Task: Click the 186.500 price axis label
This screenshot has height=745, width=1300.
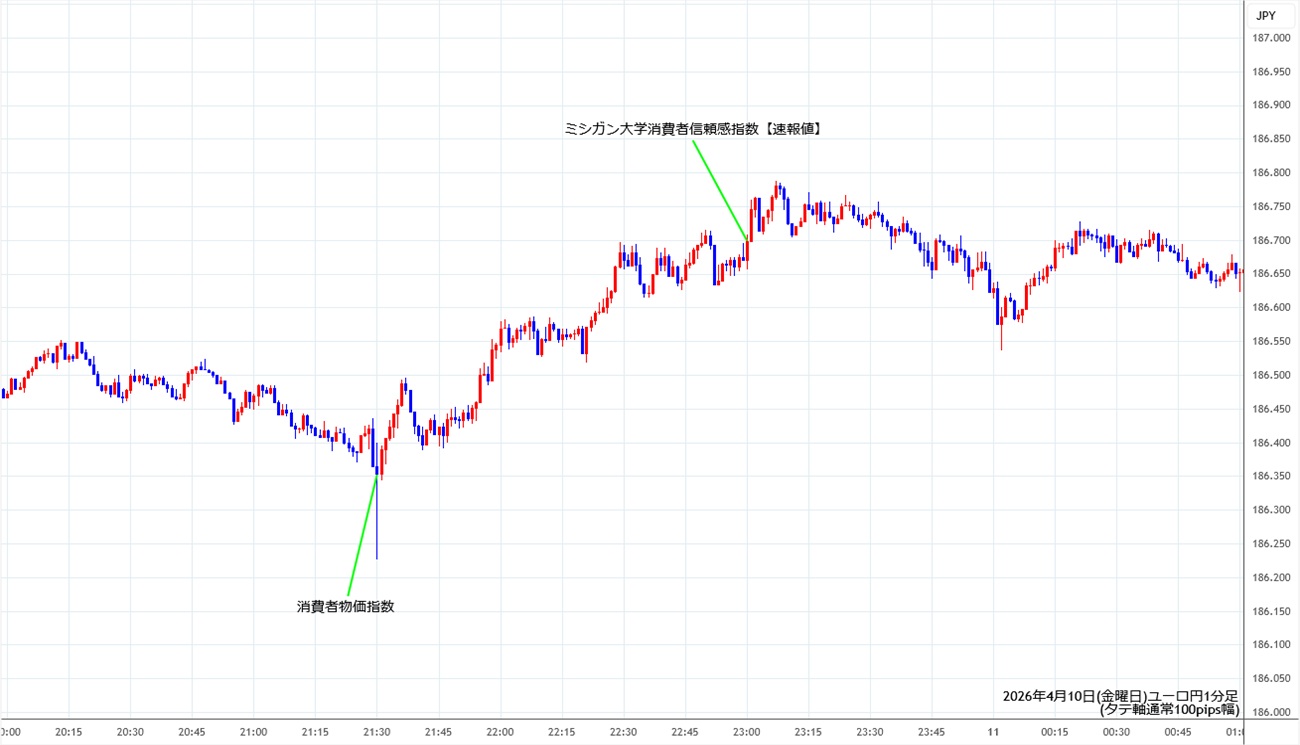Action: point(1270,375)
